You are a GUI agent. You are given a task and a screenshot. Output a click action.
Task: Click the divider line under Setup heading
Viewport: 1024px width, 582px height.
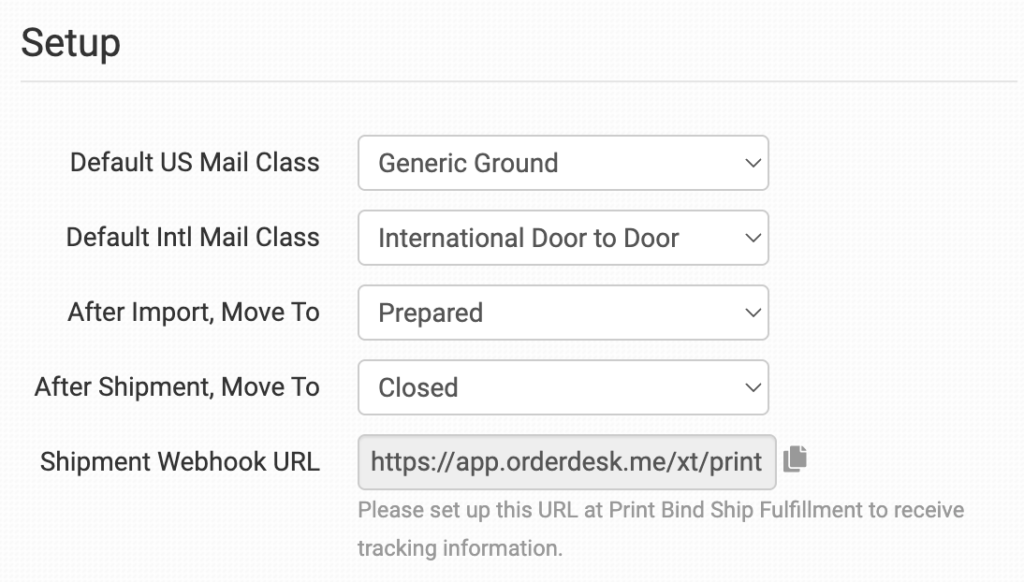click(x=518, y=81)
